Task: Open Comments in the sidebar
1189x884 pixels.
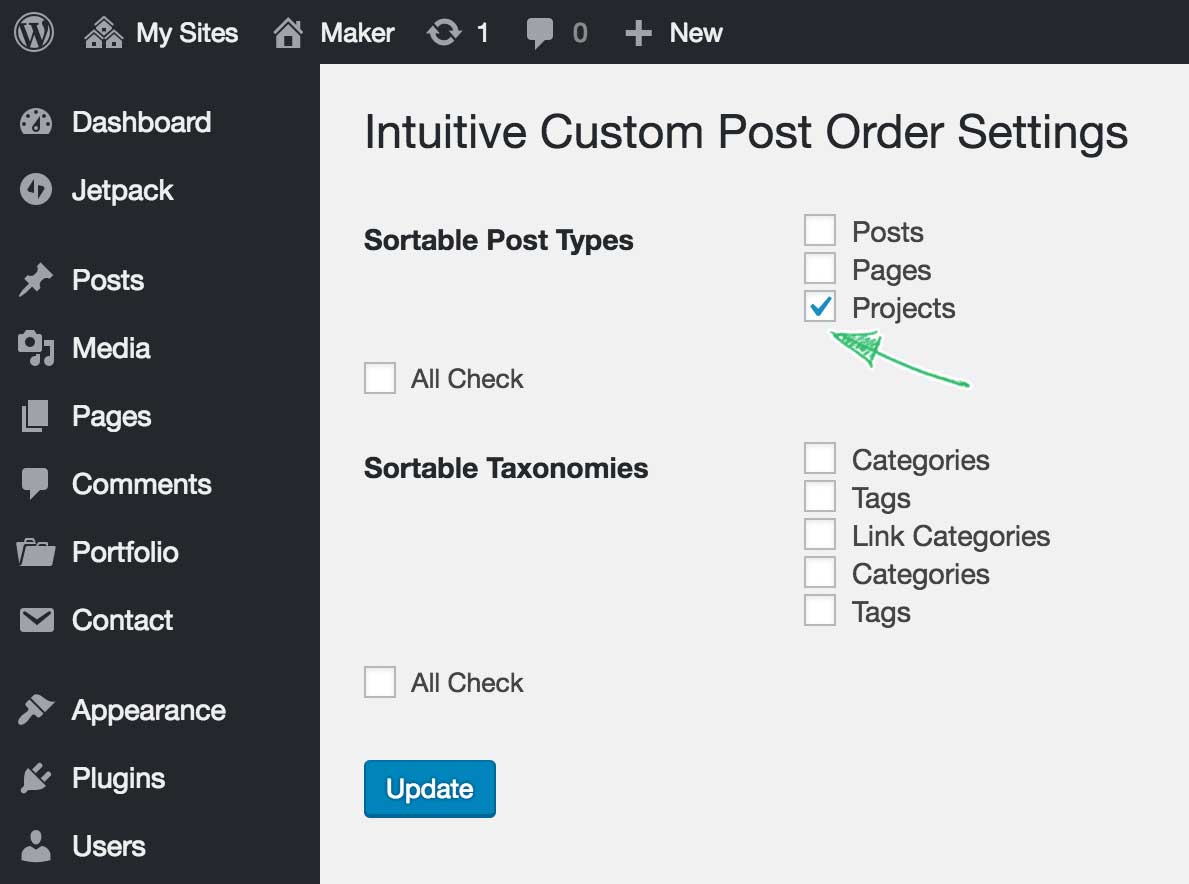Action: (x=141, y=484)
